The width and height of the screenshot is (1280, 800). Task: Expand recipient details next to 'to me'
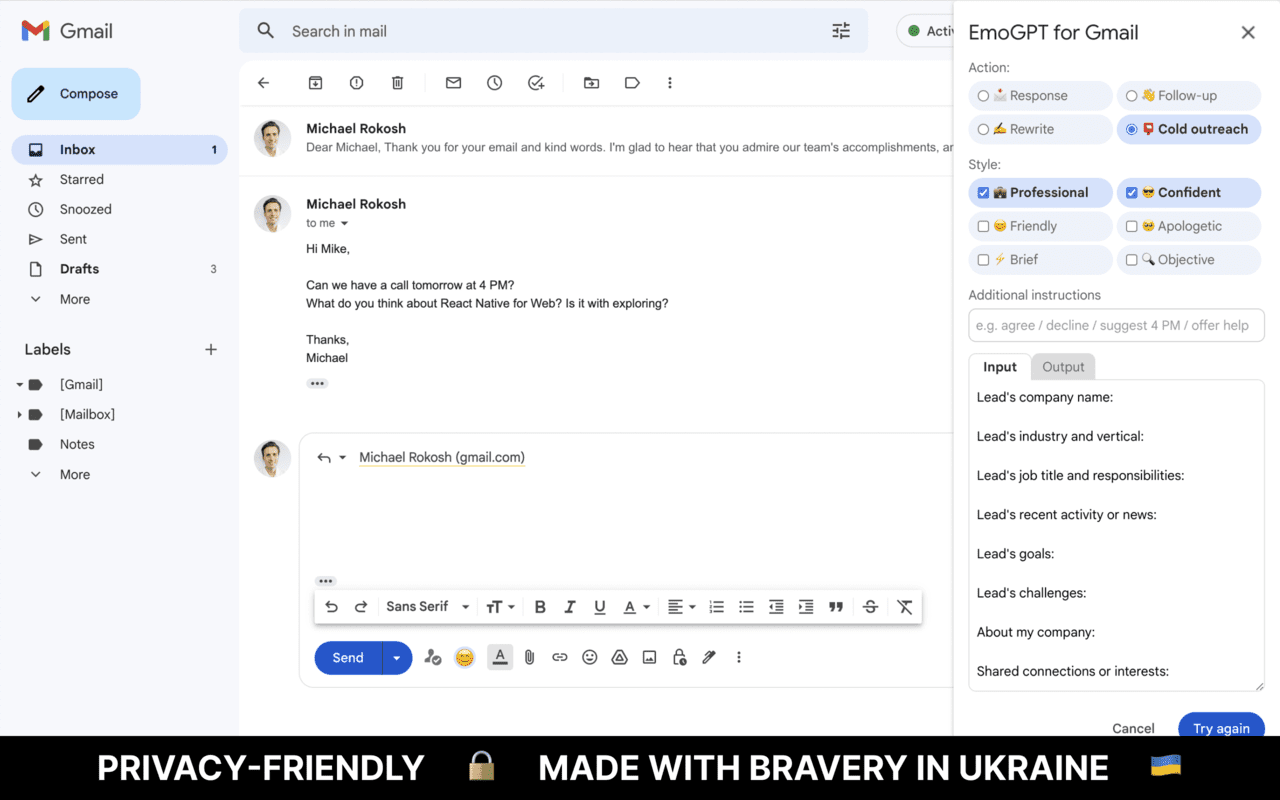pyautogui.click(x=345, y=224)
